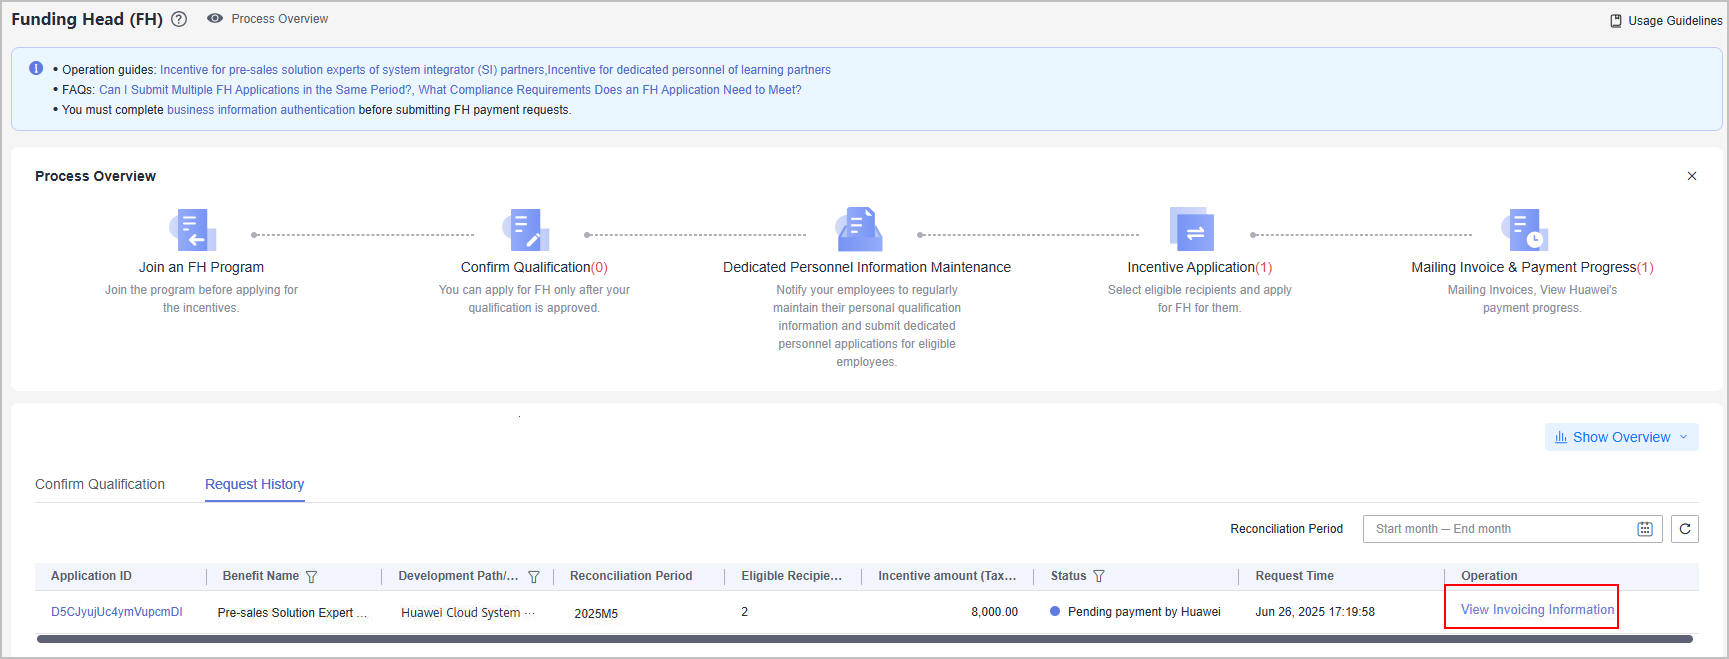Screen dimensions: 1729x659
Task: Close the Process Overview panel
Action: point(1691,176)
